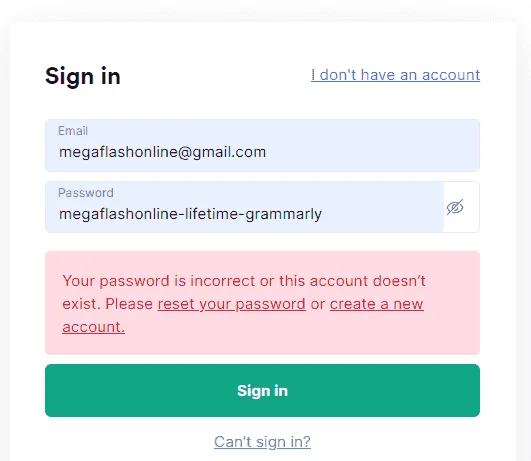
Task: Click the "create a new" link text
Action: click(377, 304)
